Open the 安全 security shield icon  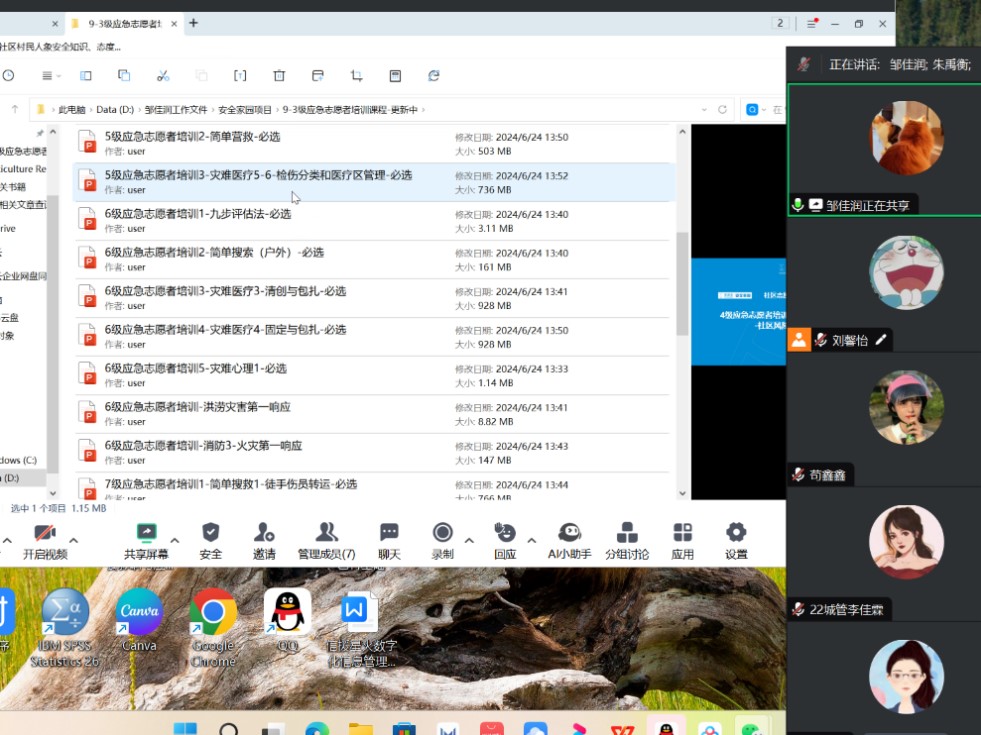pyautogui.click(x=210, y=533)
